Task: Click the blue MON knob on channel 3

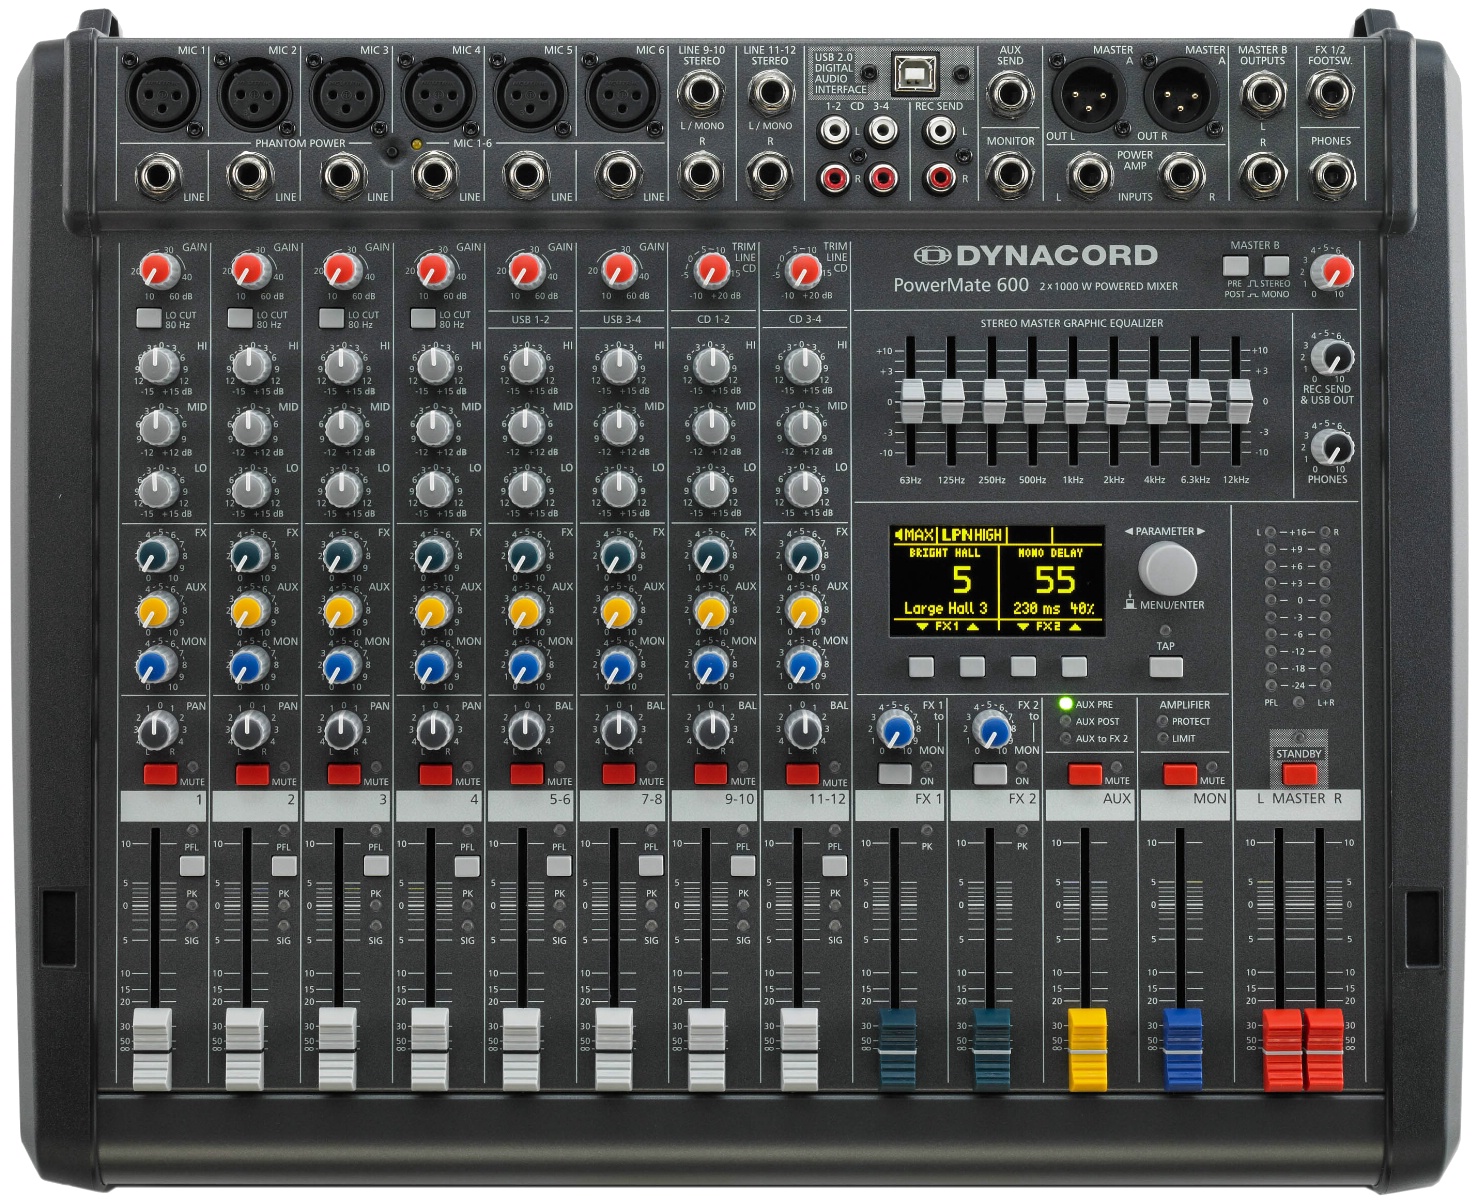Action: tap(341, 664)
